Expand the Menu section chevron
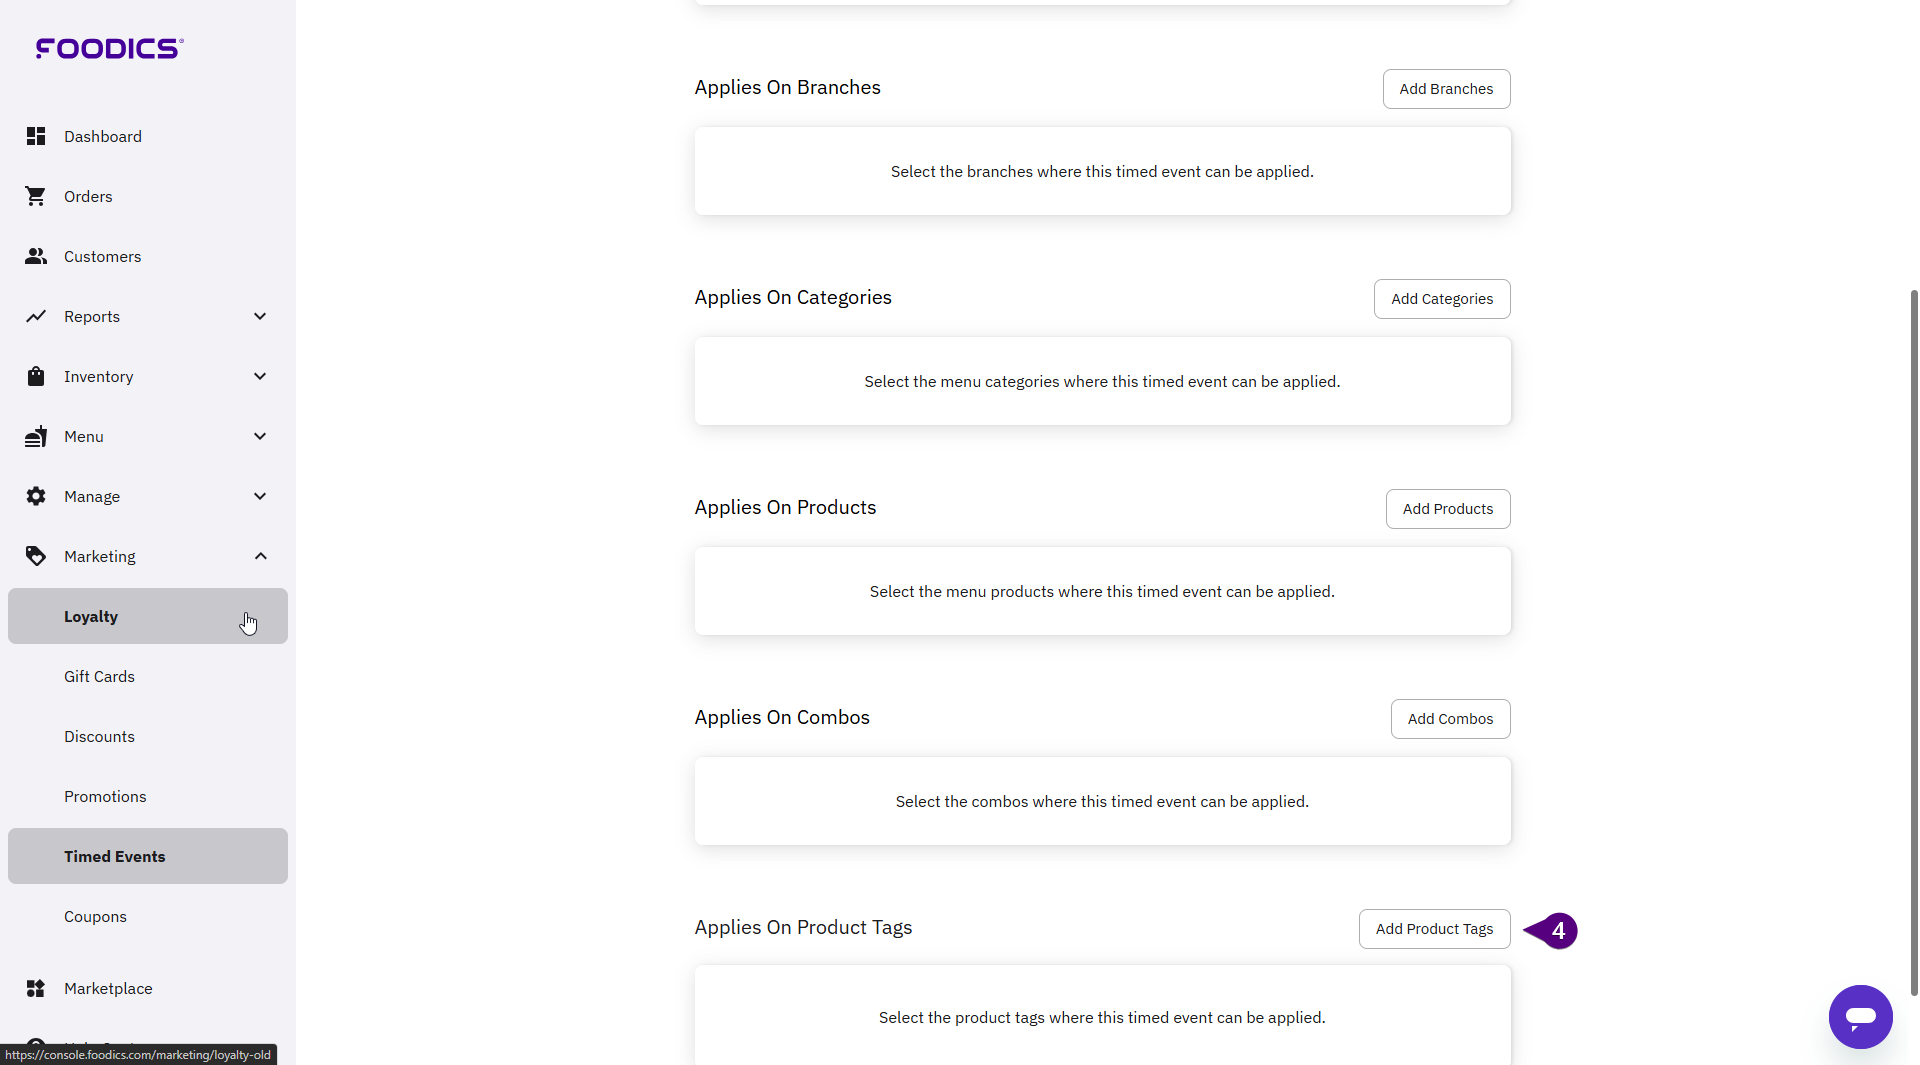The width and height of the screenshot is (1920, 1065). point(260,436)
